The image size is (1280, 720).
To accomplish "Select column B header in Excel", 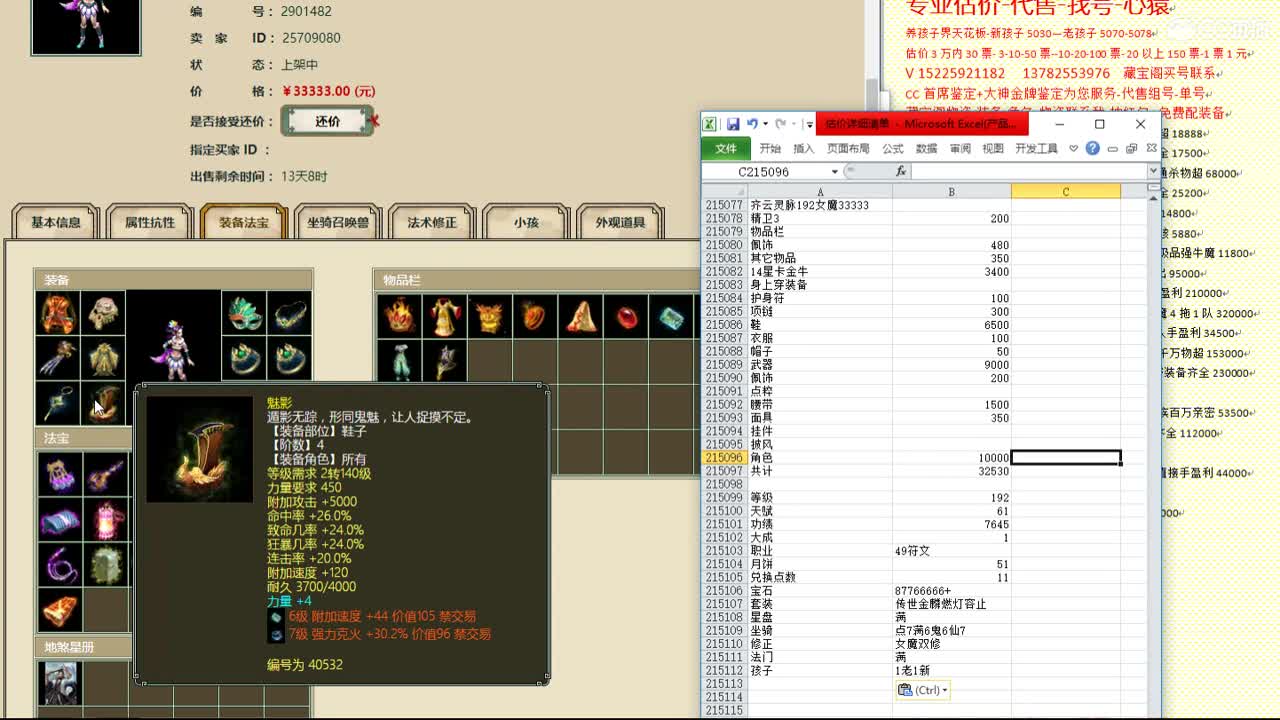I will coord(951,192).
